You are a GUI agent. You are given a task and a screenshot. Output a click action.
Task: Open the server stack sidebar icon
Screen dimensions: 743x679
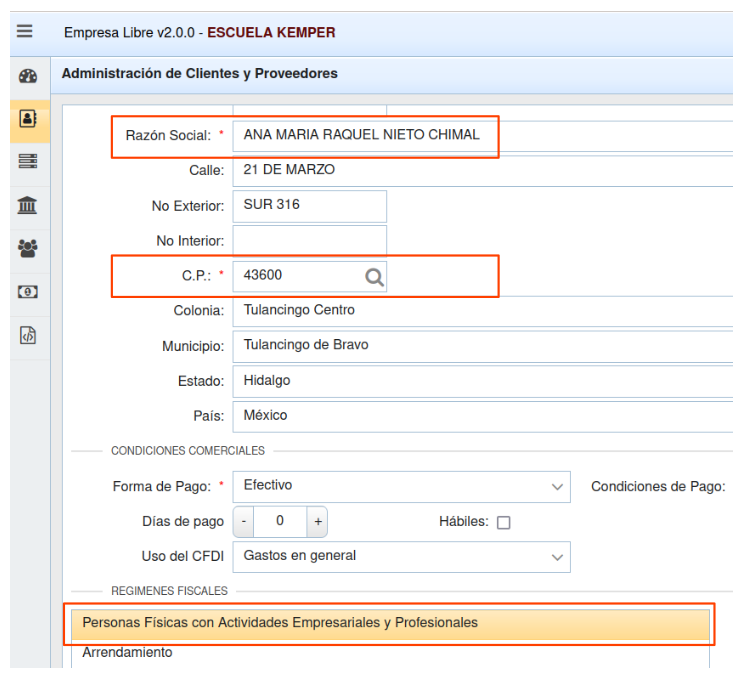point(28,161)
